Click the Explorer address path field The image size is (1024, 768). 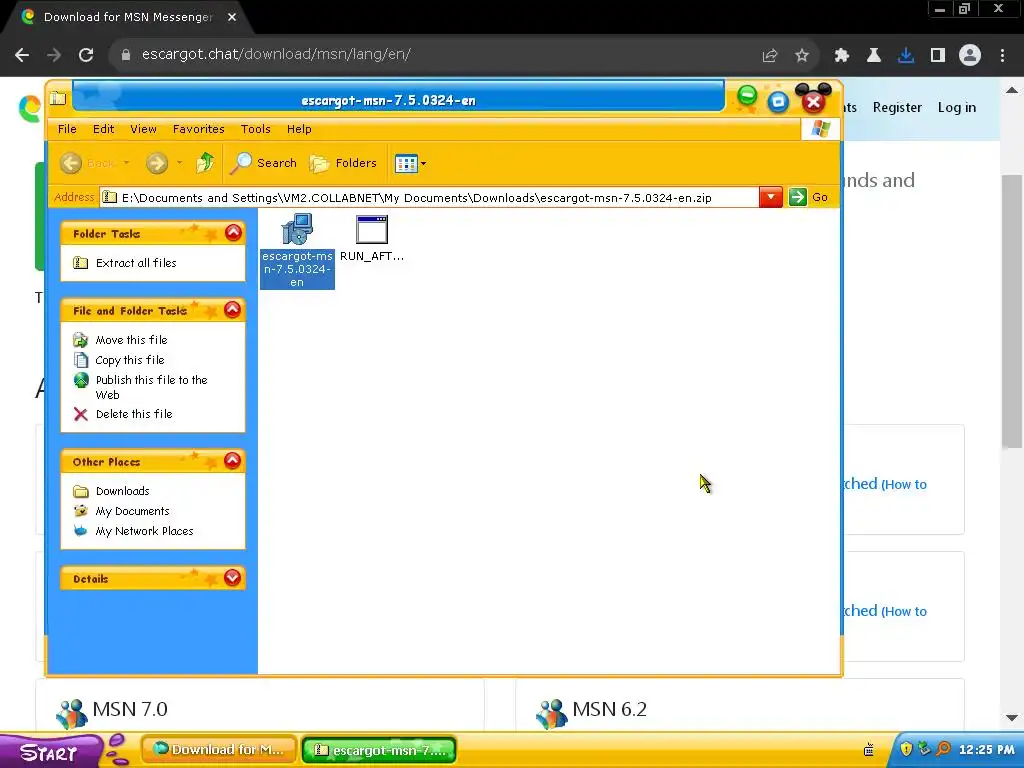pyautogui.click(x=429, y=197)
